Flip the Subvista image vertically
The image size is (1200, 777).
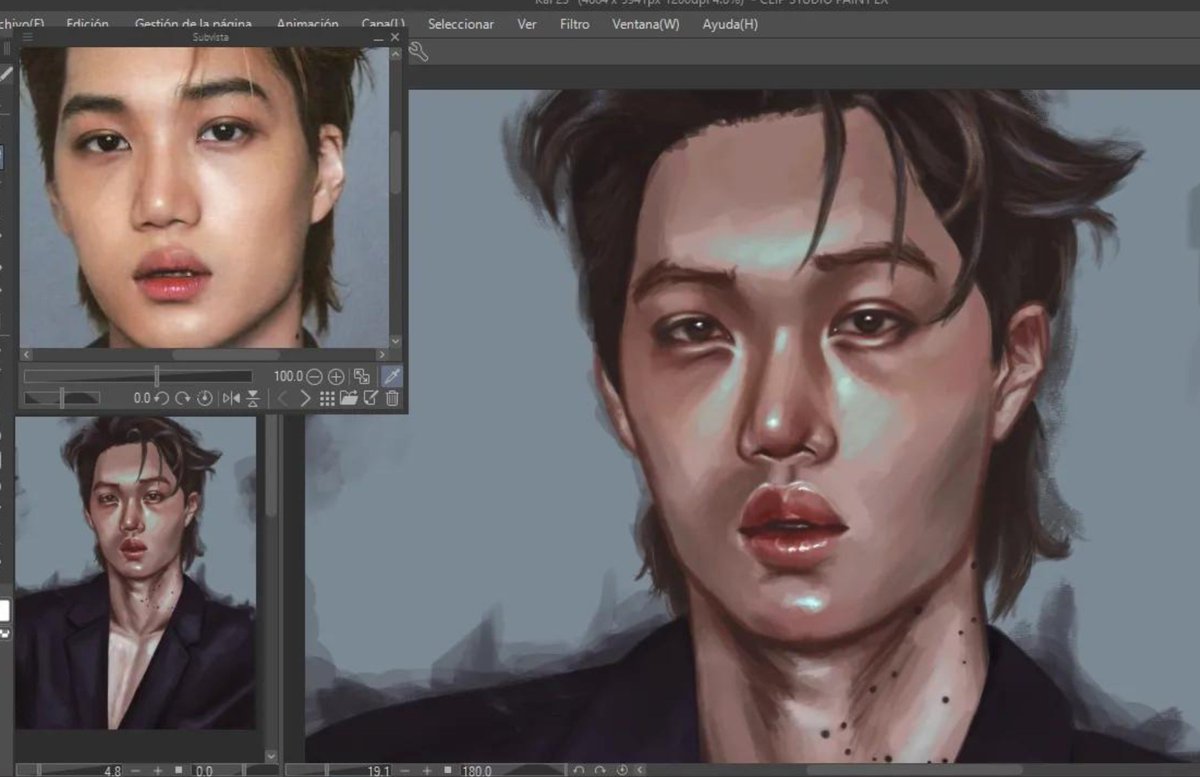coord(253,398)
